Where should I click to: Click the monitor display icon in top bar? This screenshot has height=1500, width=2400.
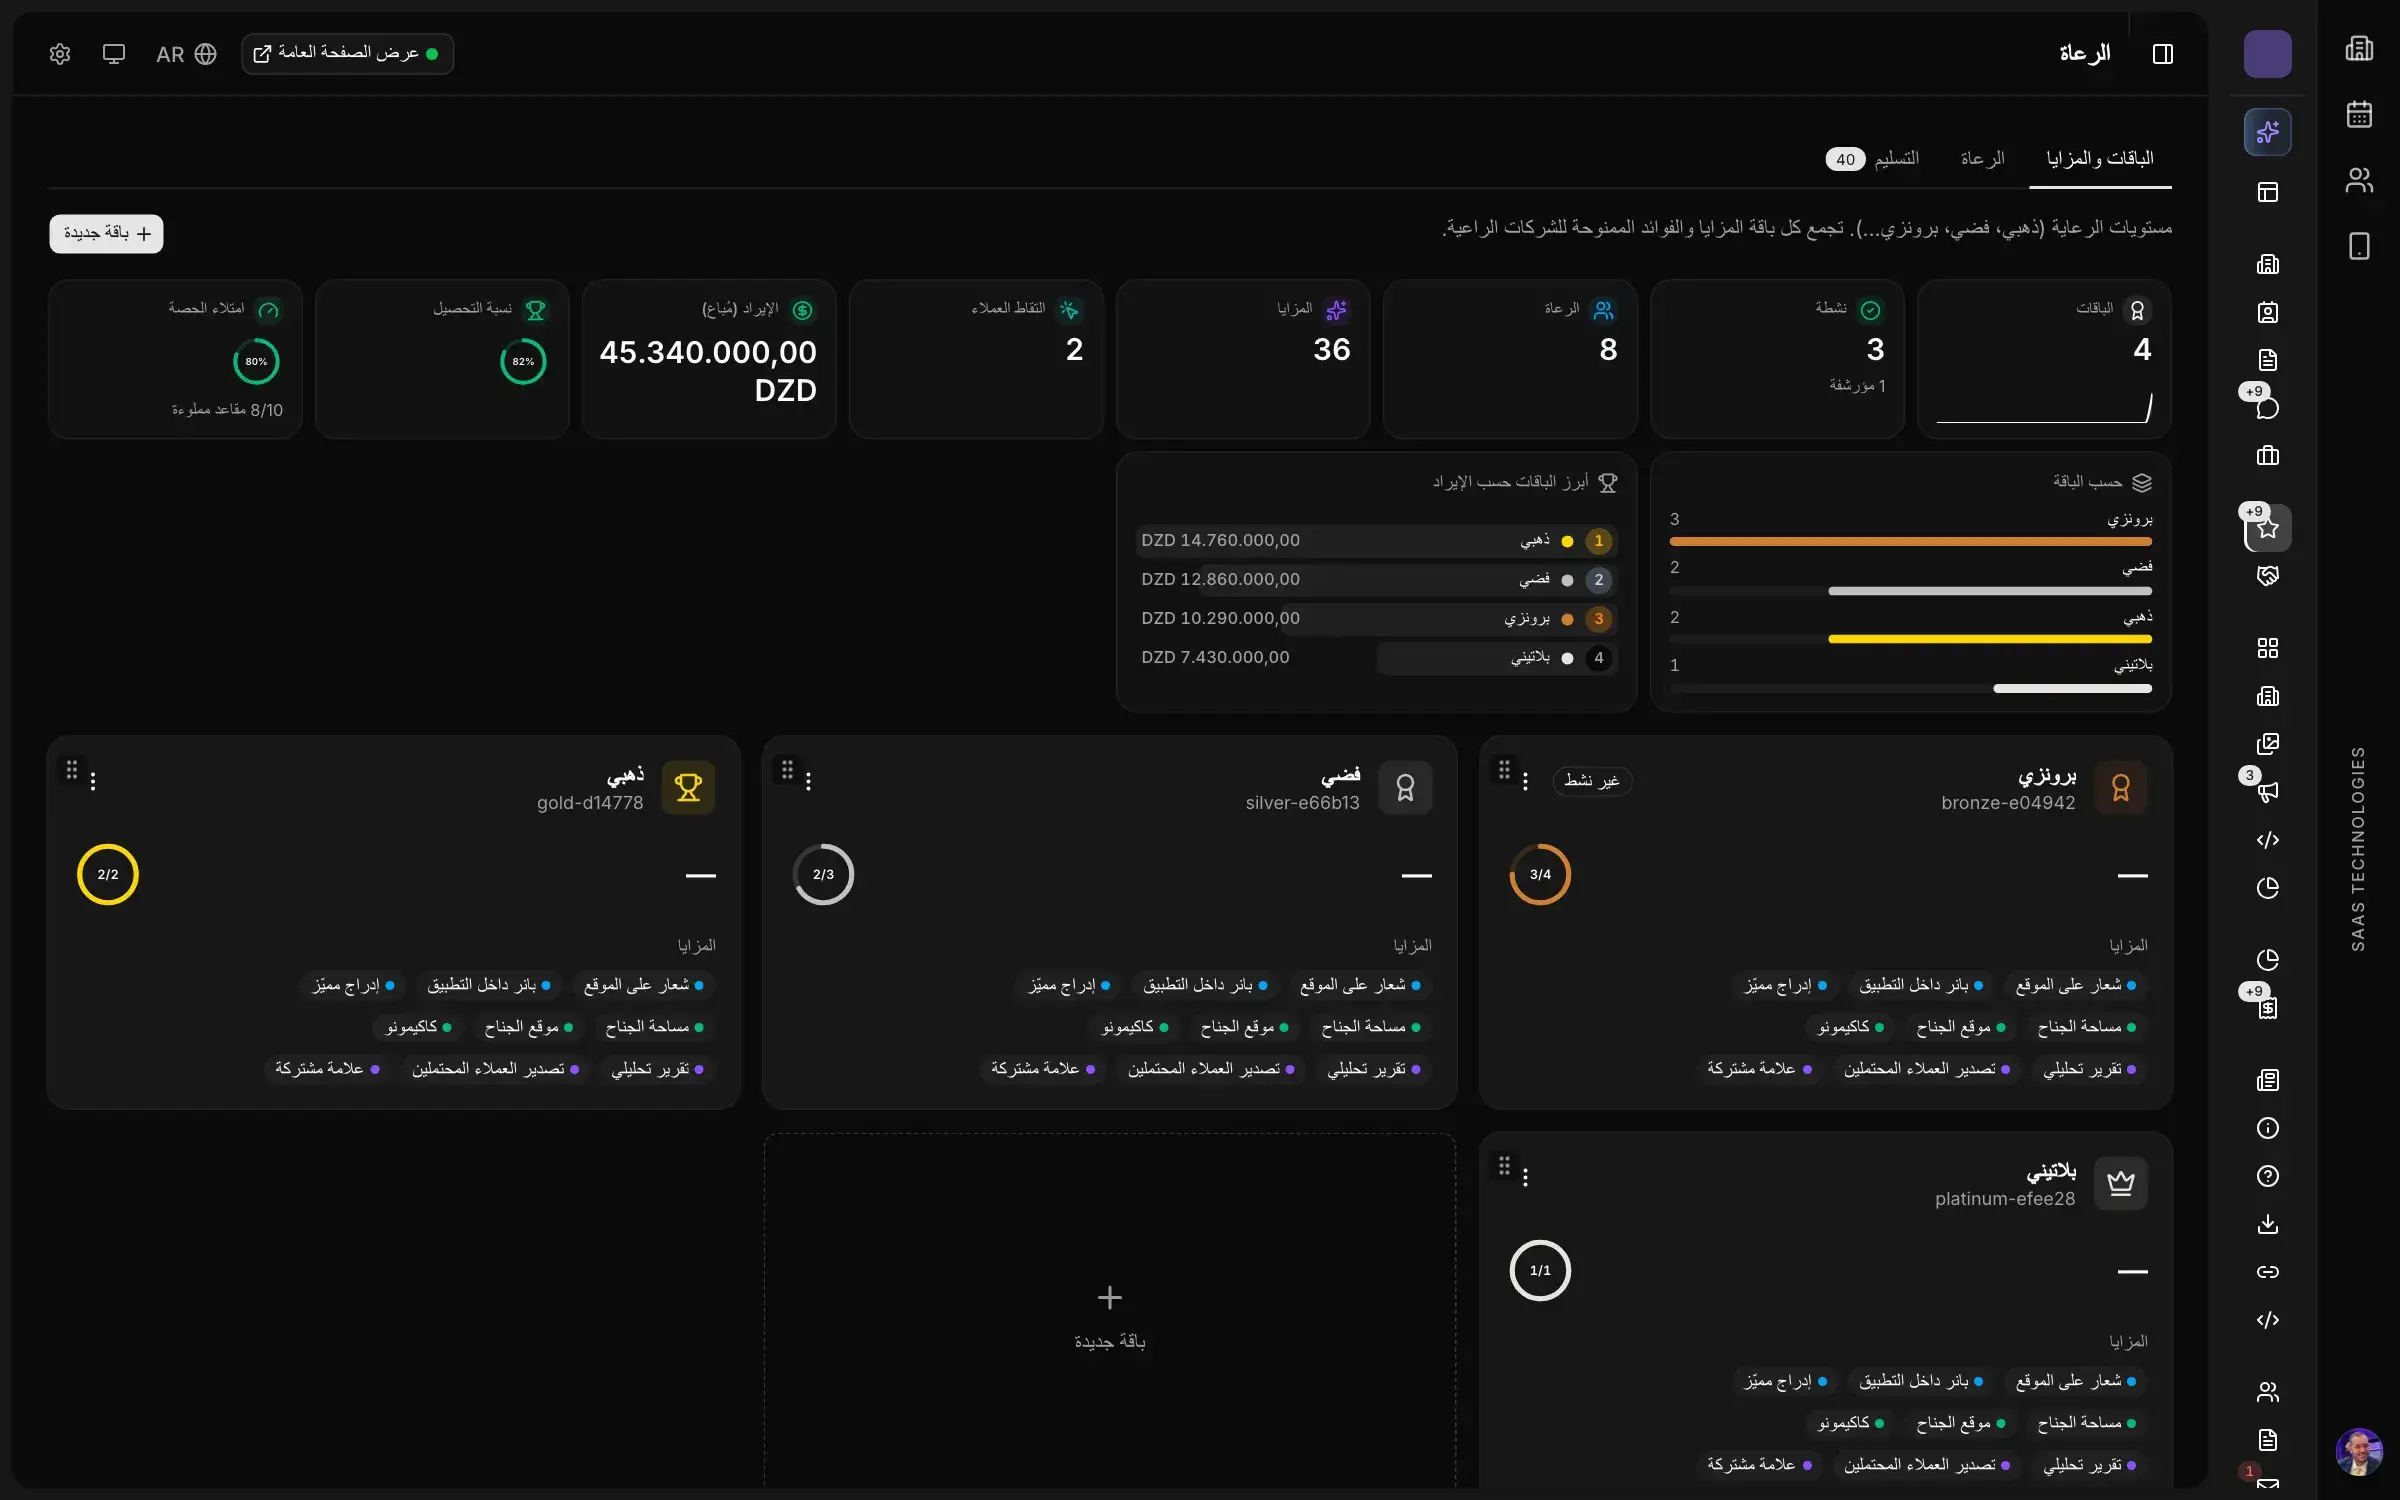pyautogui.click(x=114, y=54)
